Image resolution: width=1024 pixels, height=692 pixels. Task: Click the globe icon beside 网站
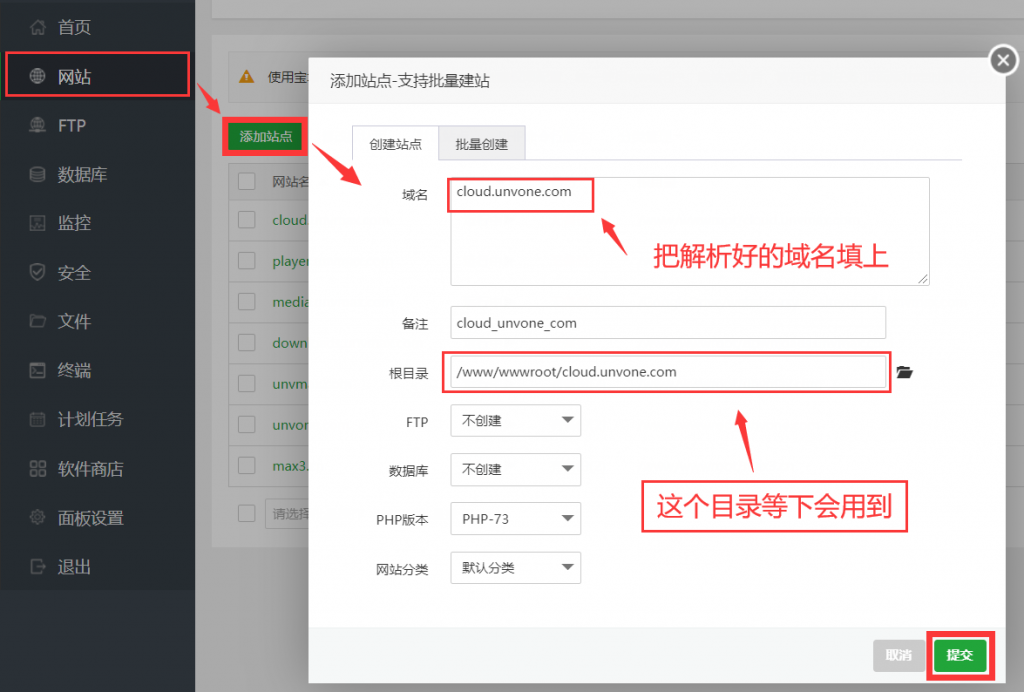[x=38, y=76]
